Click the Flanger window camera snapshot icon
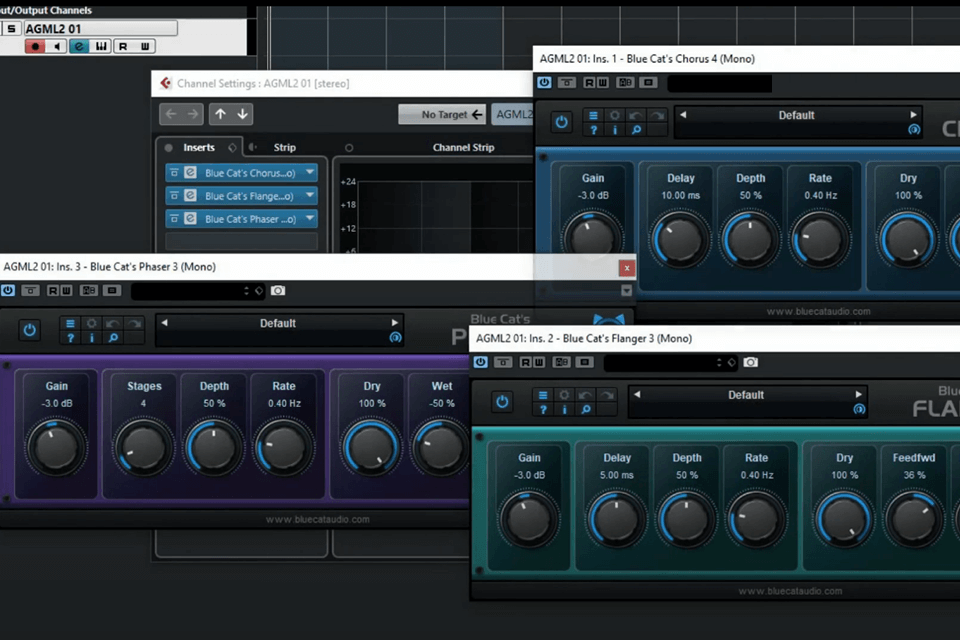The height and width of the screenshot is (640, 960). click(751, 362)
